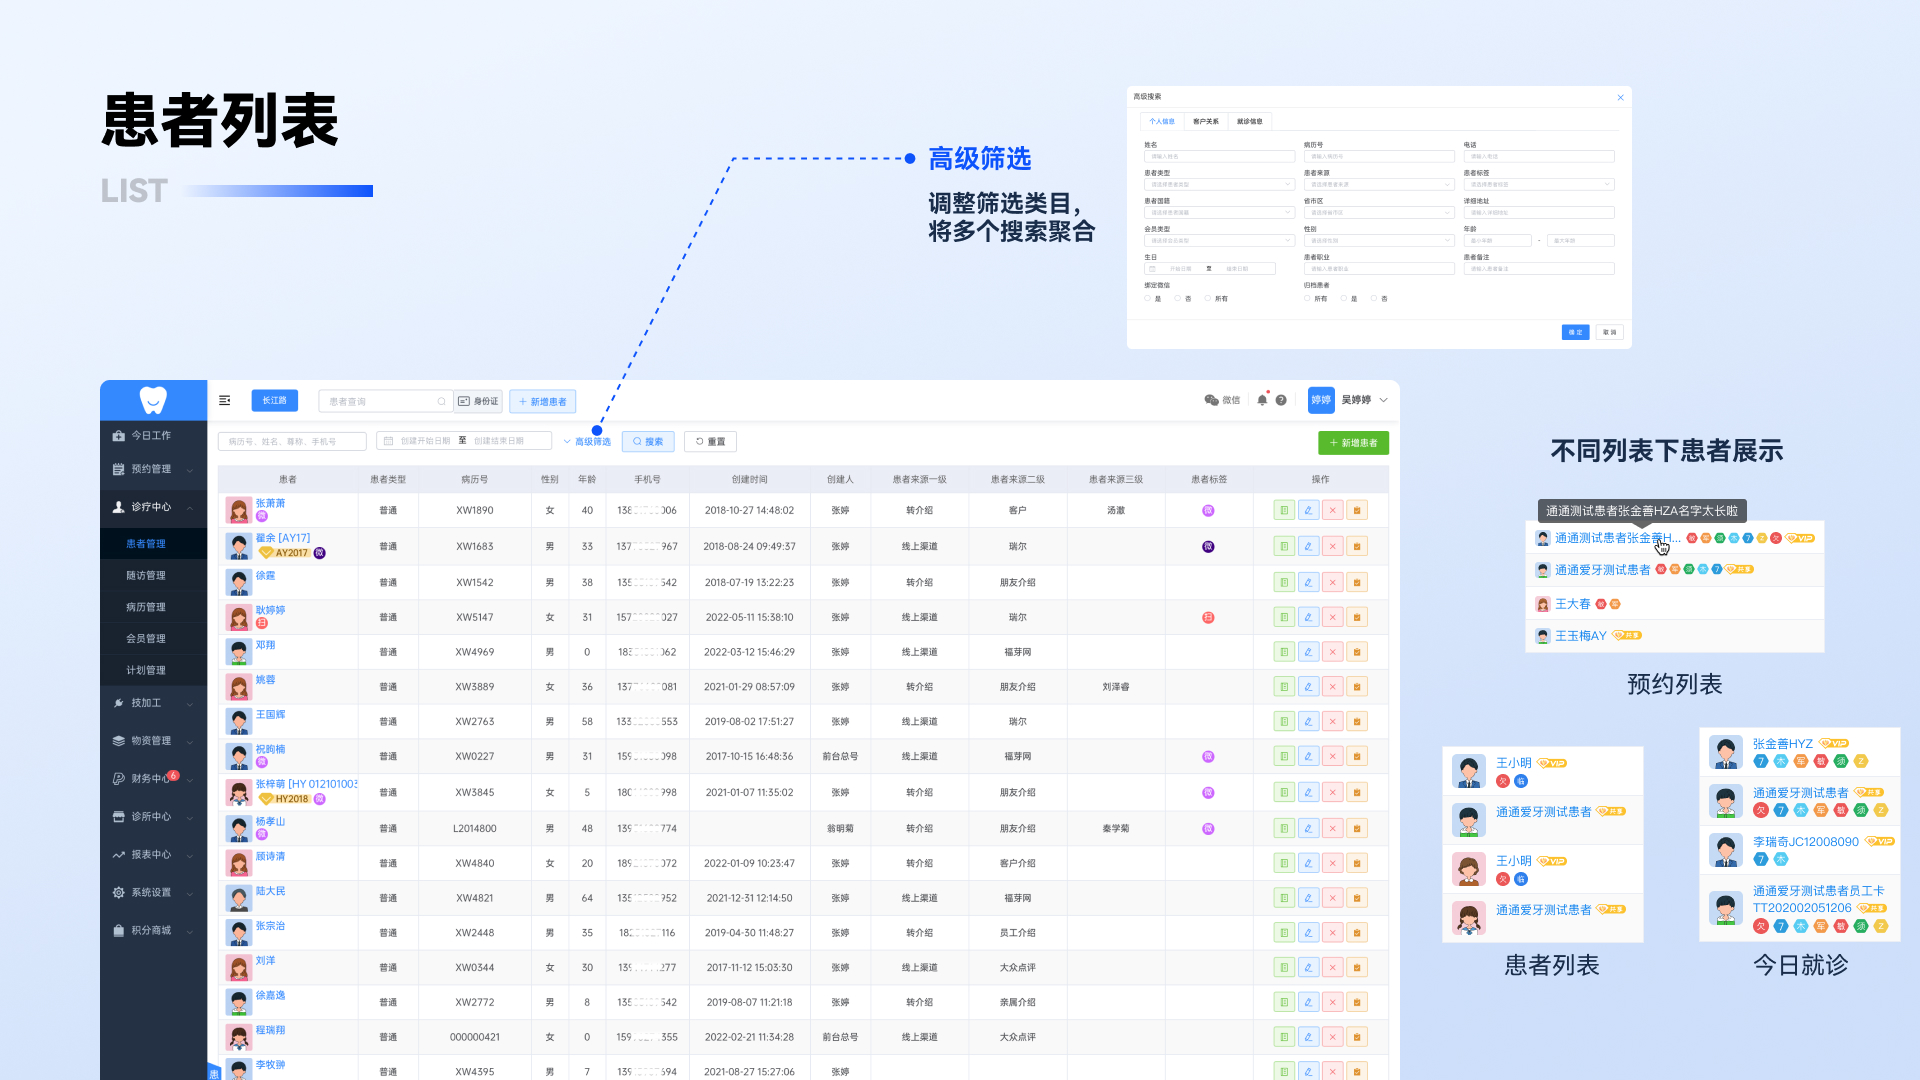Image resolution: width=1920 pixels, height=1080 pixels.
Task: Select 否 radio under 归档患者
Action: 1374,298
